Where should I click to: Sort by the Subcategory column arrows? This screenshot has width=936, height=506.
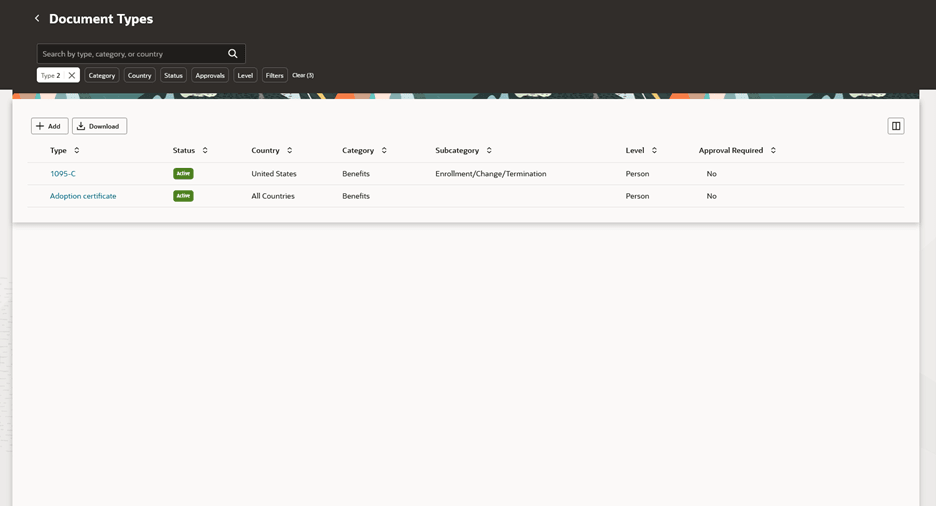point(489,150)
